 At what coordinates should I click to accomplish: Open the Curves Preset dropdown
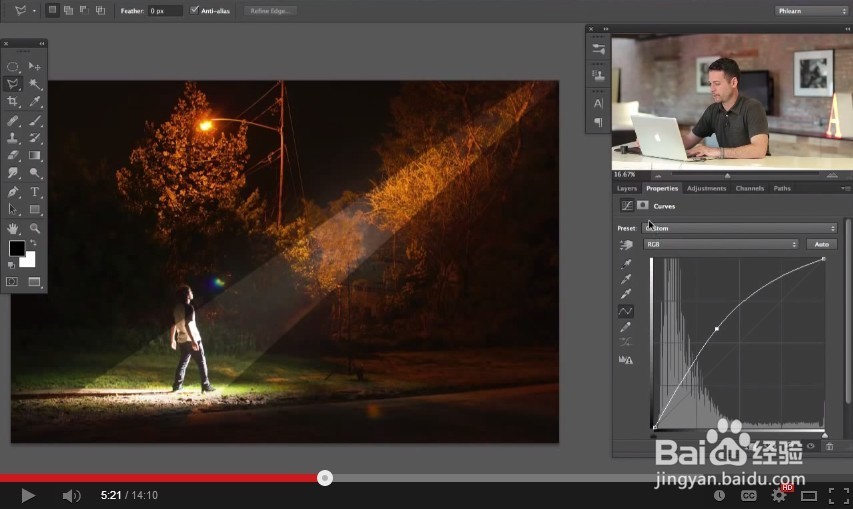pos(740,228)
